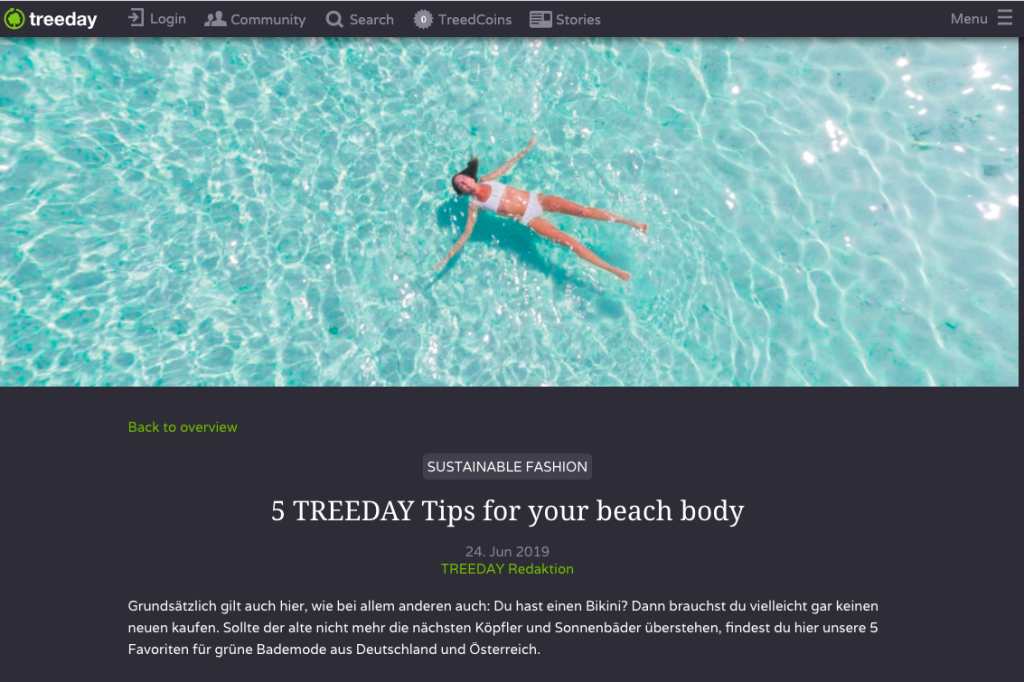Click the Stories newspaper icon

[x=540, y=20]
